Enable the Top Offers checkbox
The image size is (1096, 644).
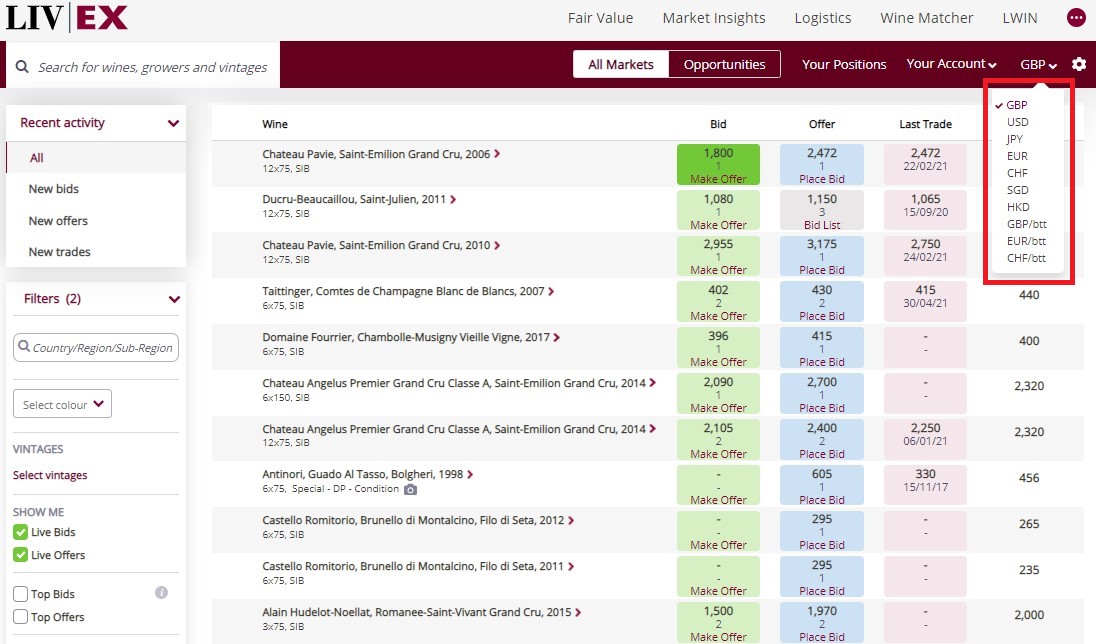click(20, 617)
